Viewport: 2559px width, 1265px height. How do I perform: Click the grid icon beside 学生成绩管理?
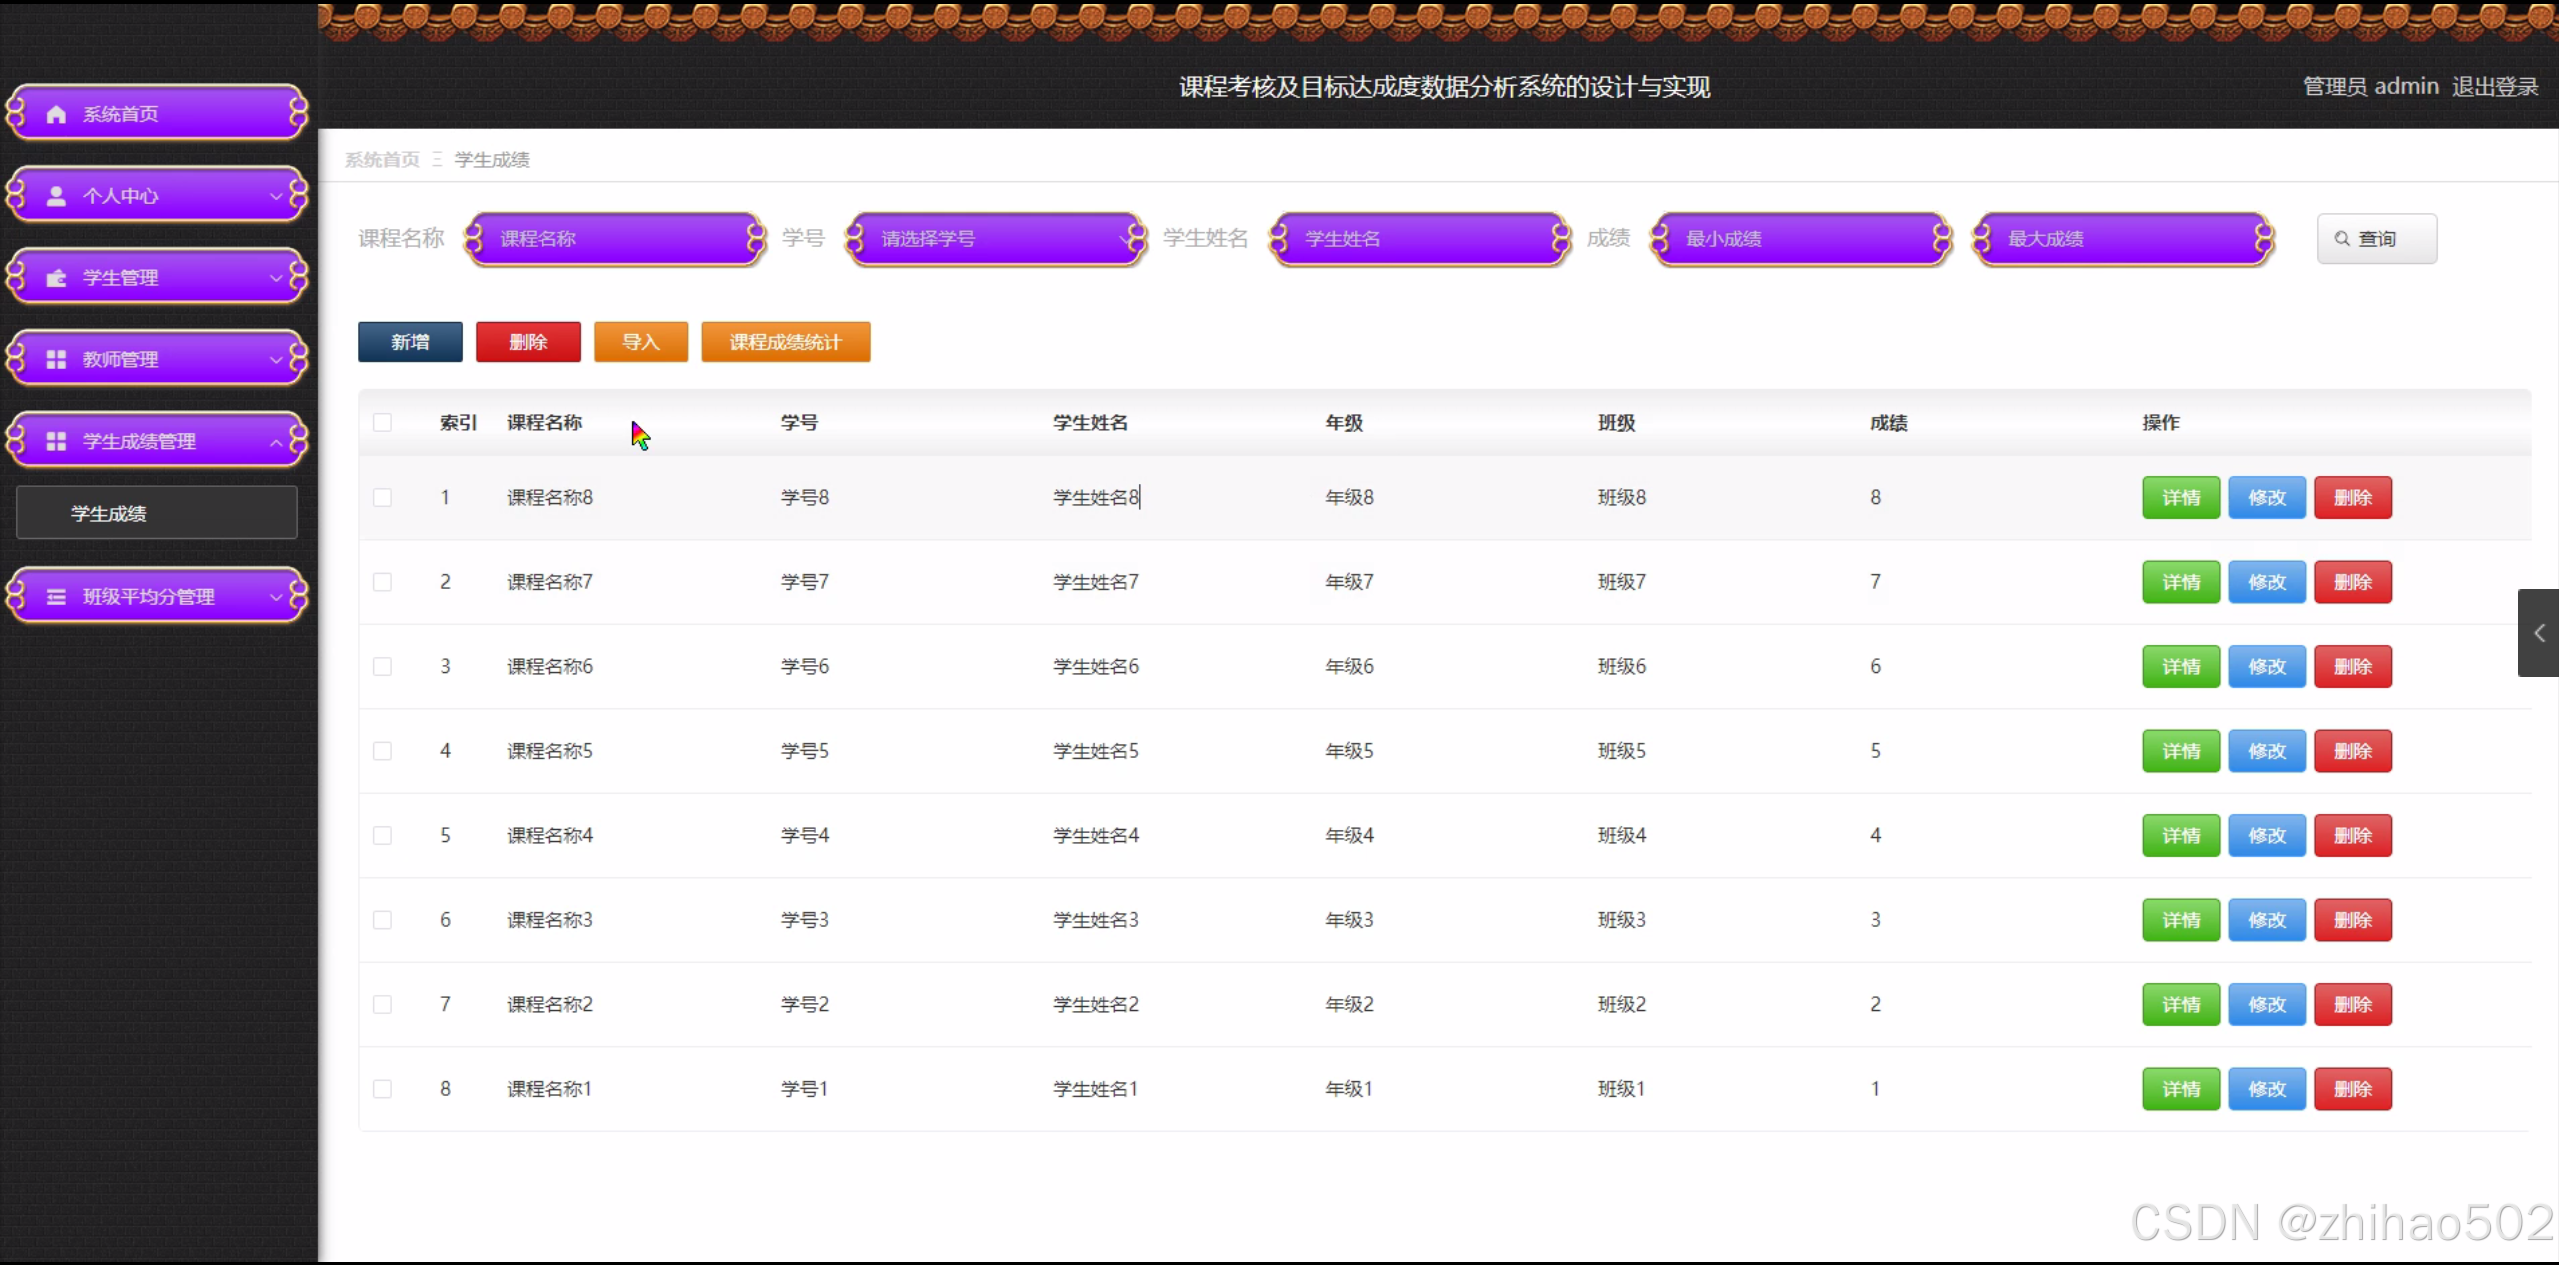point(56,442)
